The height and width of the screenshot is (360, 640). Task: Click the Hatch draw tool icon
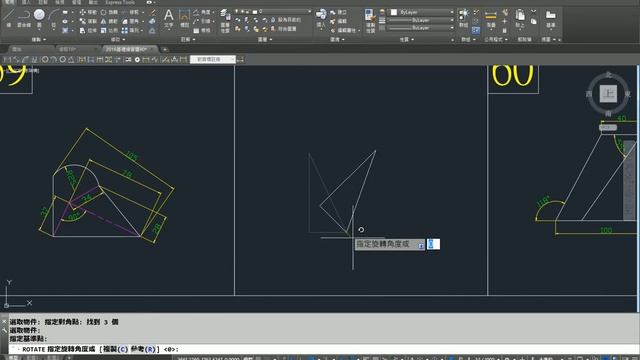point(65,30)
